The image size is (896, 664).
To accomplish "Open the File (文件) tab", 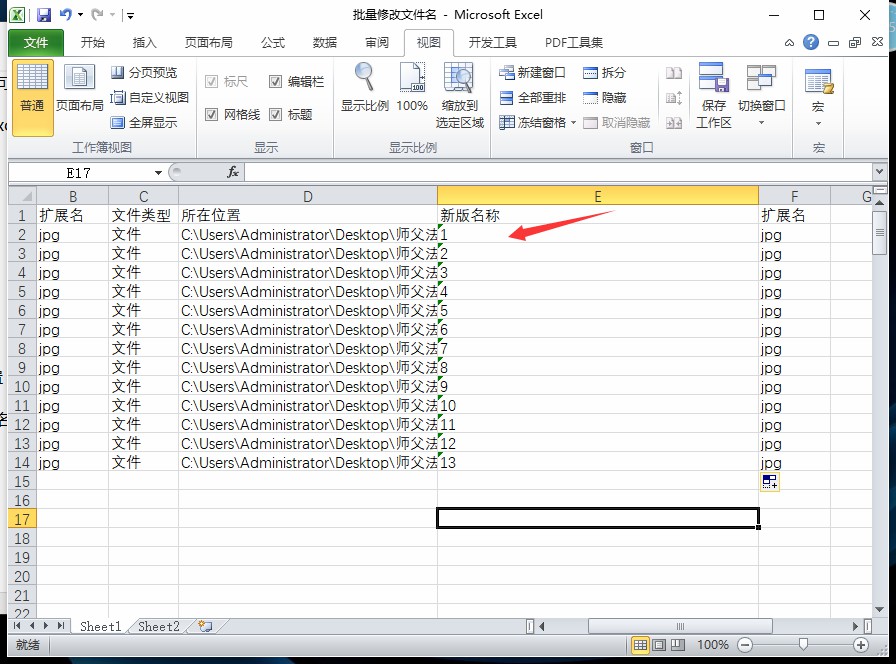I will [36, 43].
